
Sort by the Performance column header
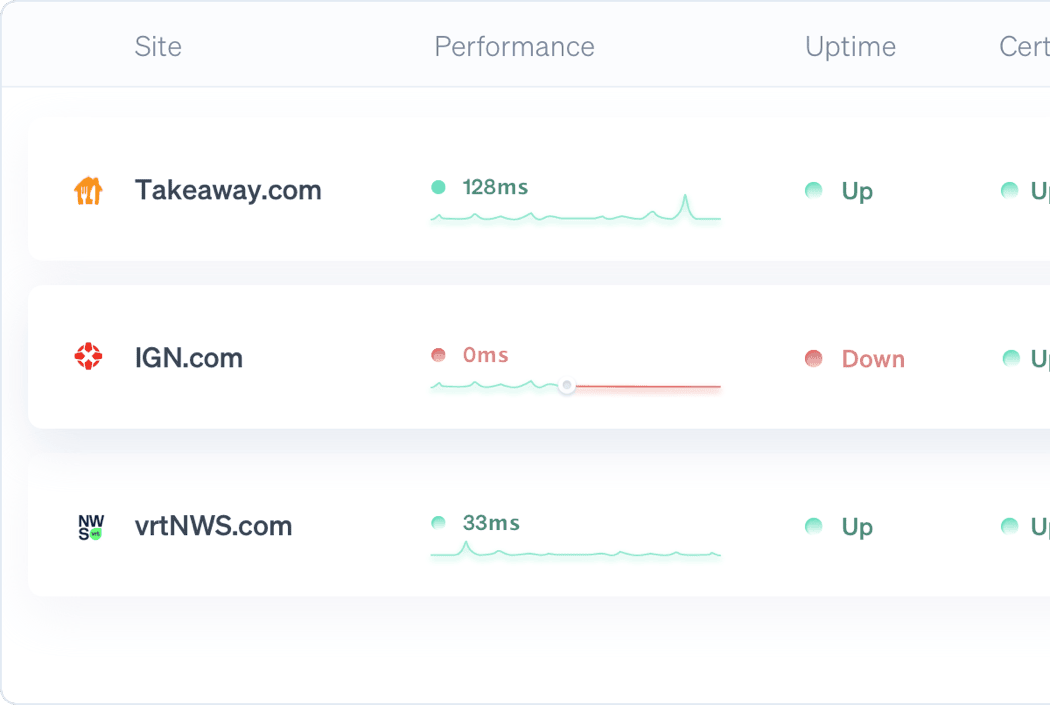pyautogui.click(x=514, y=47)
